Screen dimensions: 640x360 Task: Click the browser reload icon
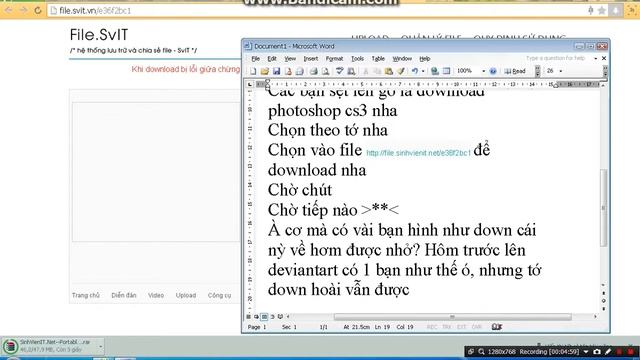[x=38, y=11]
